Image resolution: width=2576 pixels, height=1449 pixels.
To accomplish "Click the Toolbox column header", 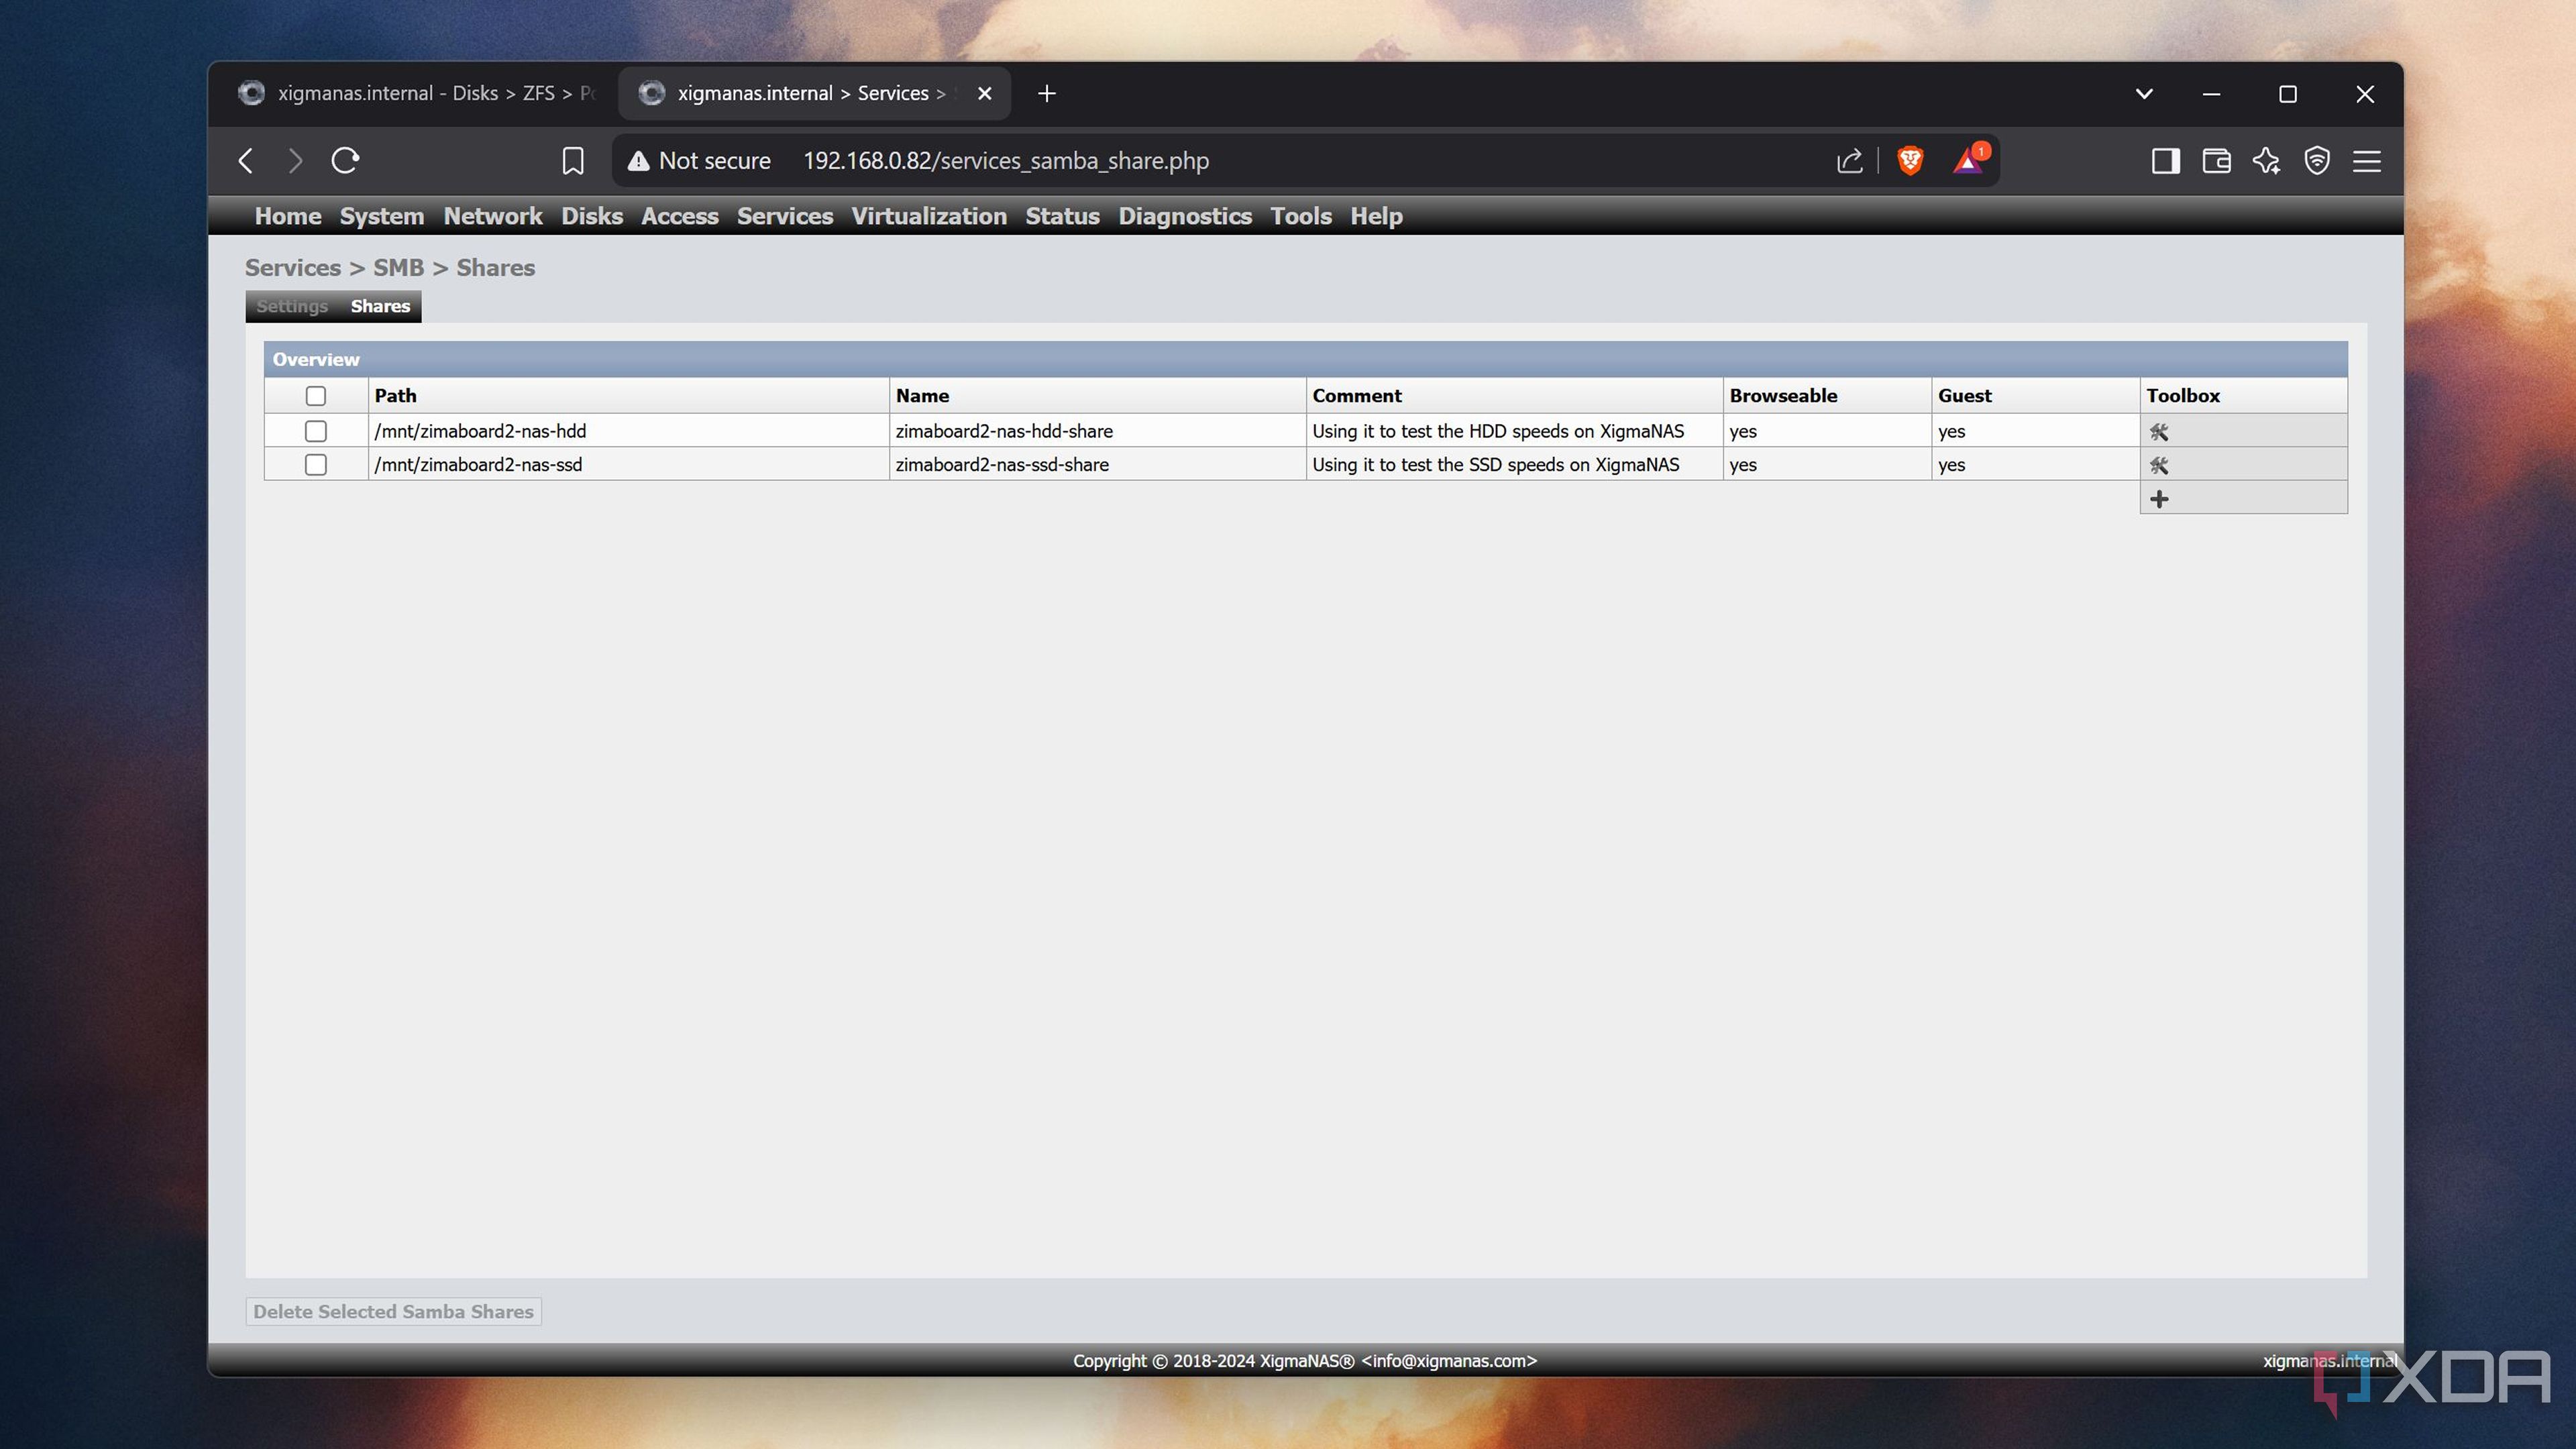I will (x=2243, y=396).
